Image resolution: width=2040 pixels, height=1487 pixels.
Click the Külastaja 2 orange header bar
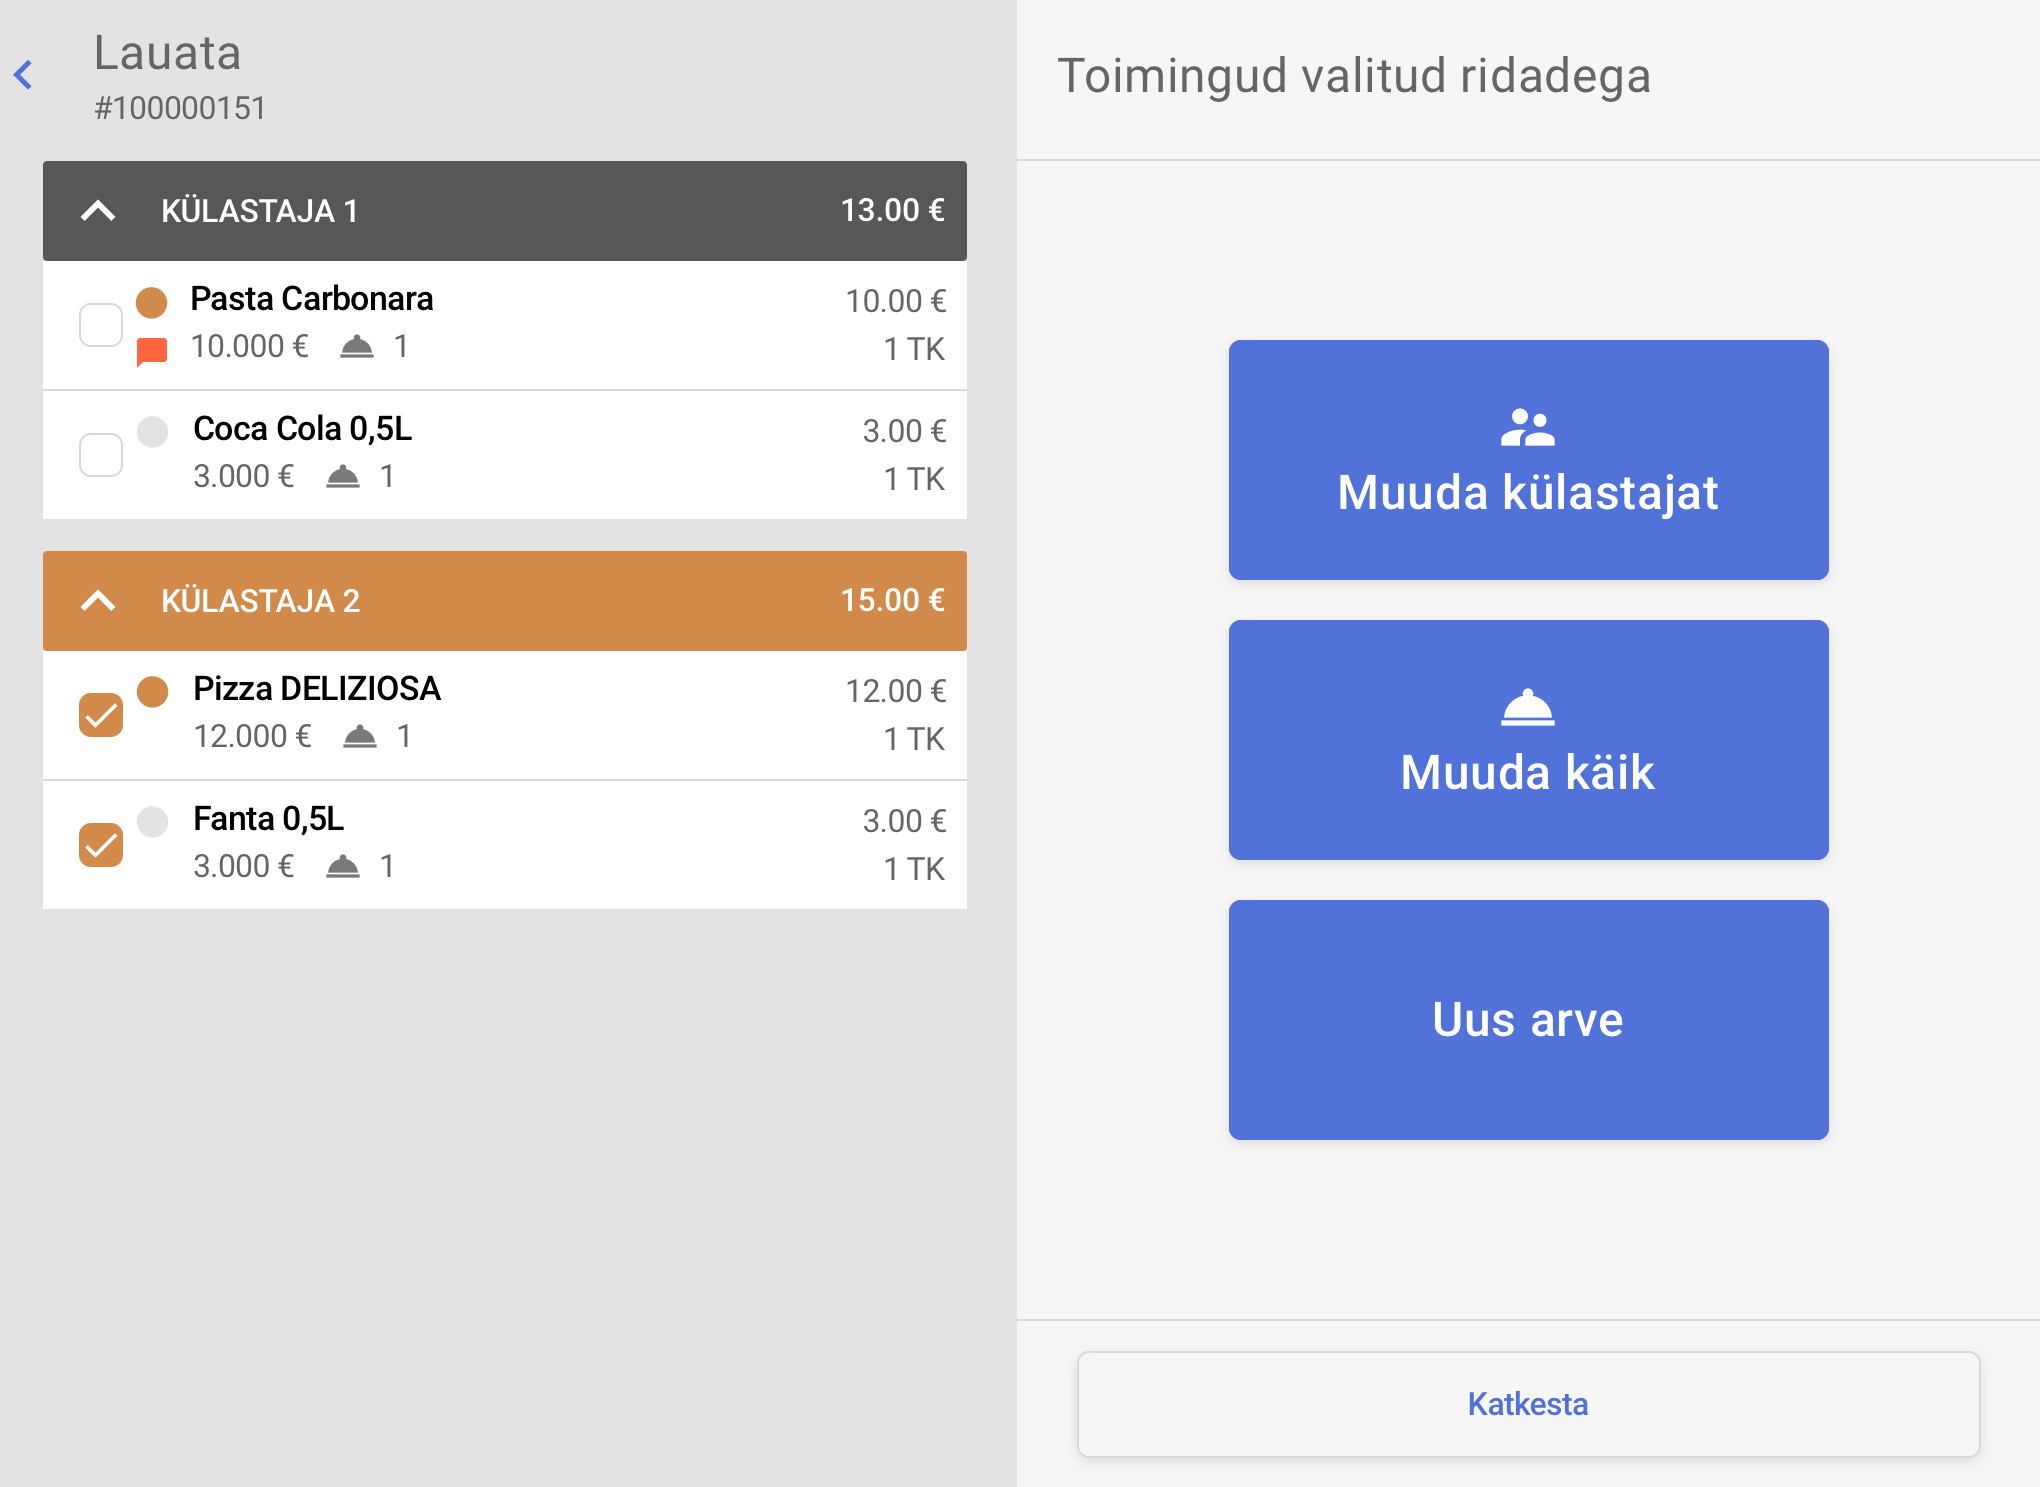tap(600, 601)
